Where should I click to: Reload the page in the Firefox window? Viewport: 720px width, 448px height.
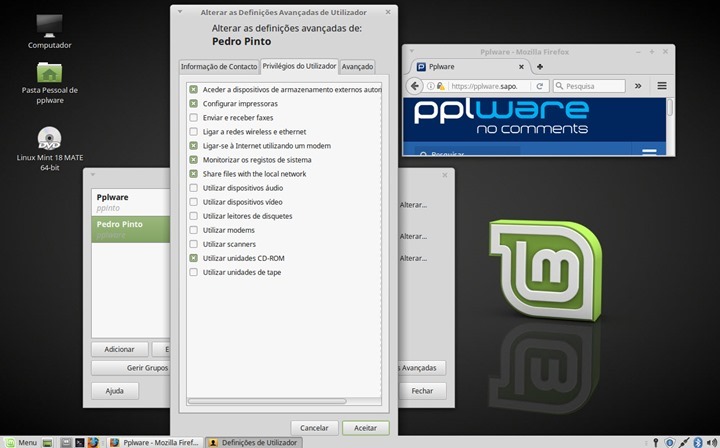[x=540, y=86]
